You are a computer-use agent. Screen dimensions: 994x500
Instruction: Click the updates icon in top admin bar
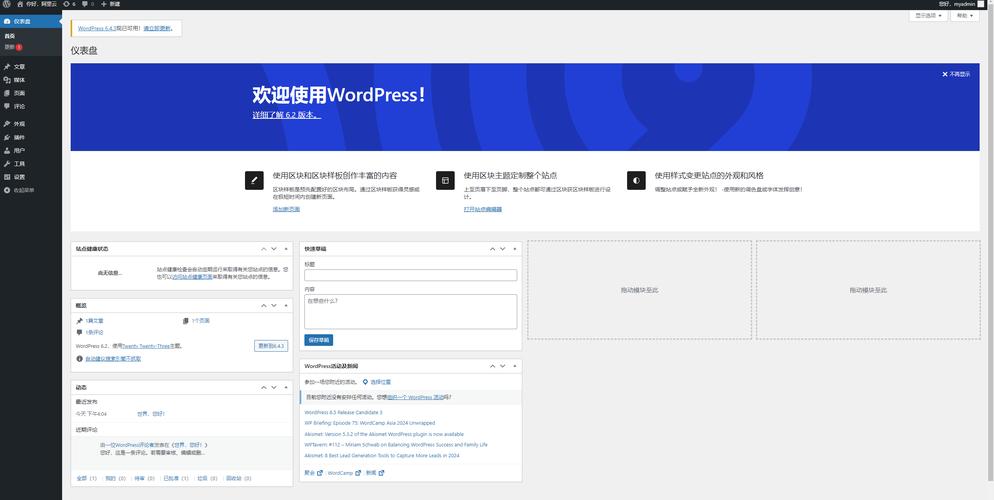pyautogui.click(x=69, y=4)
